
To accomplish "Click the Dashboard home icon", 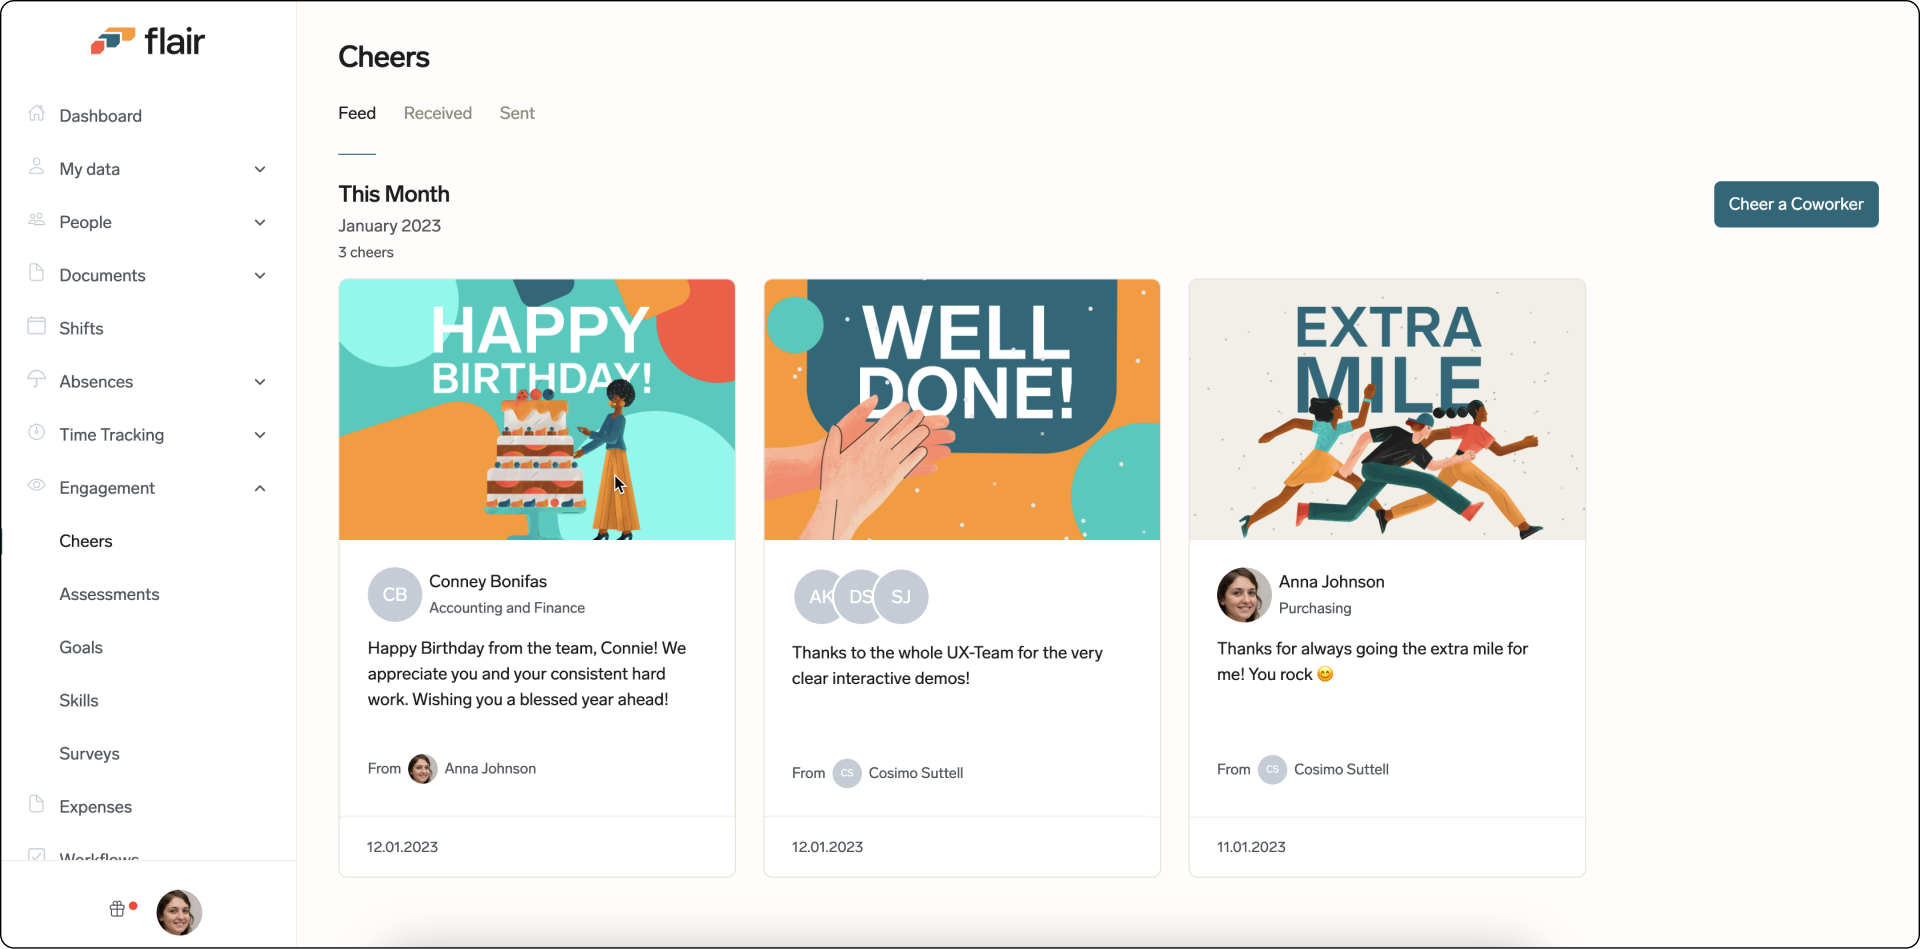I will pyautogui.click(x=37, y=114).
